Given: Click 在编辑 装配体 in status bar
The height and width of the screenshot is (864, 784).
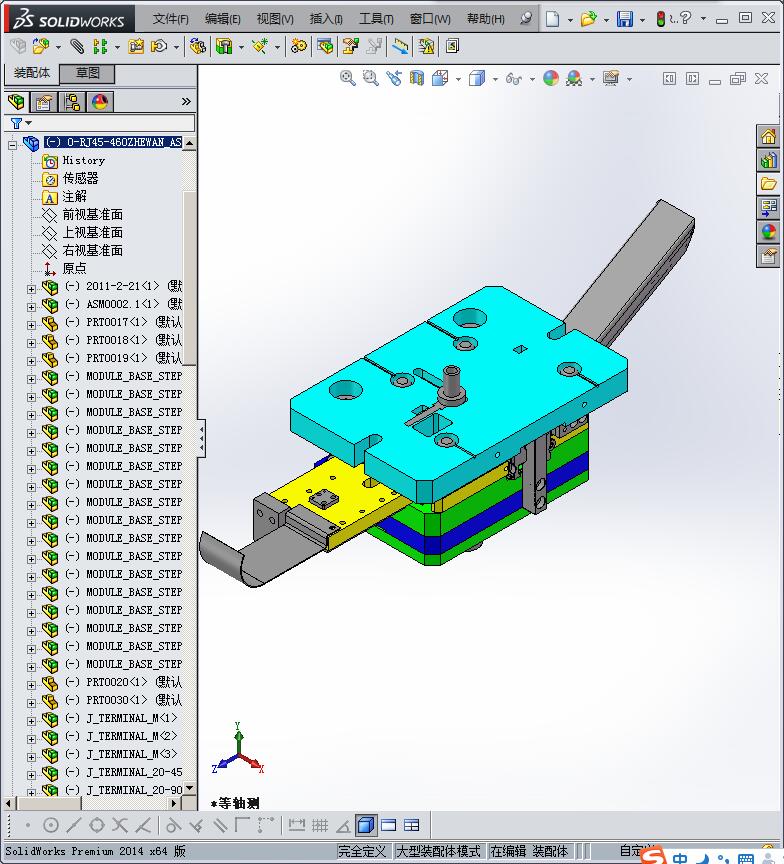Looking at the screenshot, I should tap(528, 851).
